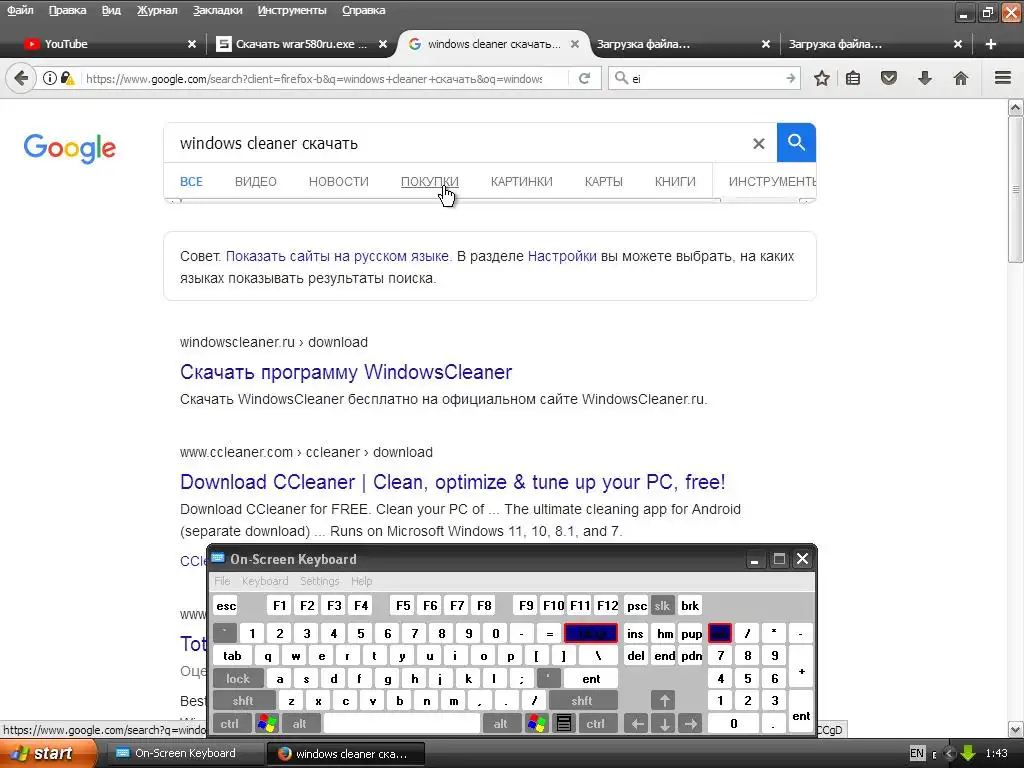Click the ent key beside apostrophe
1024x768 pixels.
(591, 679)
